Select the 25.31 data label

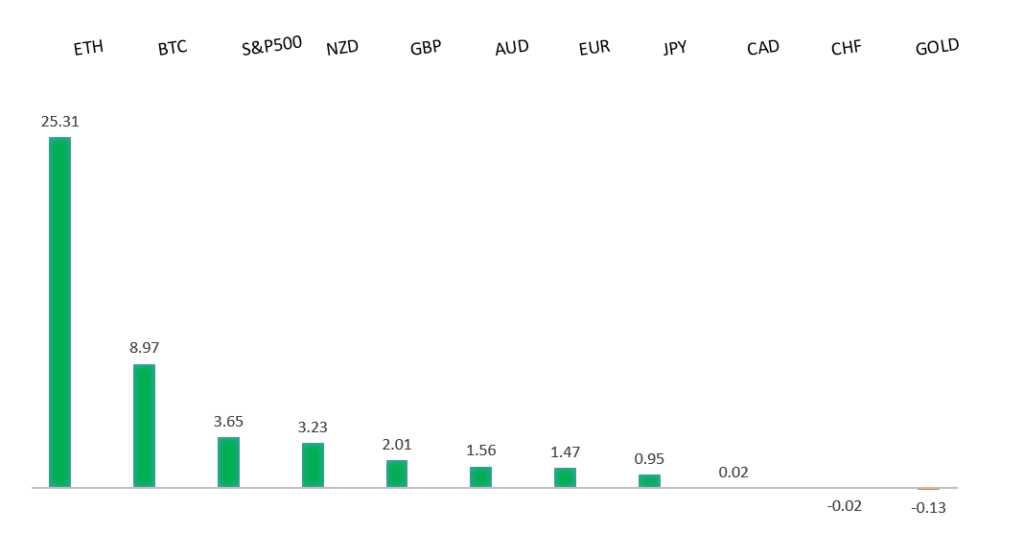click(x=60, y=122)
